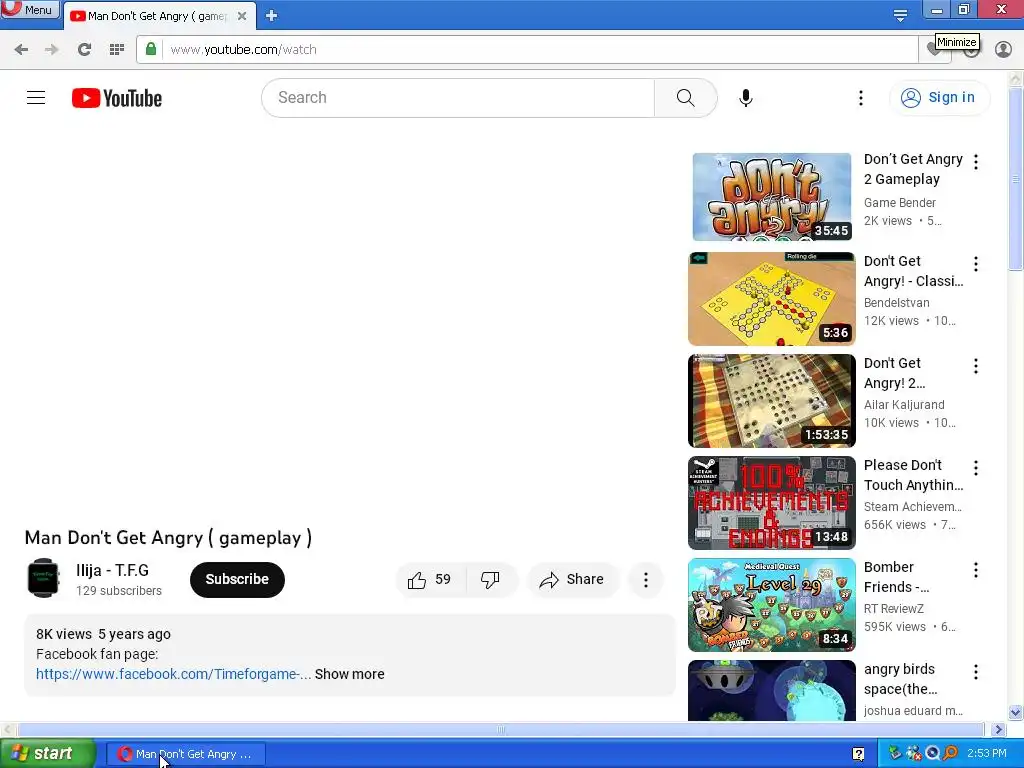This screenshot has width=1024, height=768.
Task: Open options for Don't Get Angry 2 Gameplay
Action: tap(976, 162)
